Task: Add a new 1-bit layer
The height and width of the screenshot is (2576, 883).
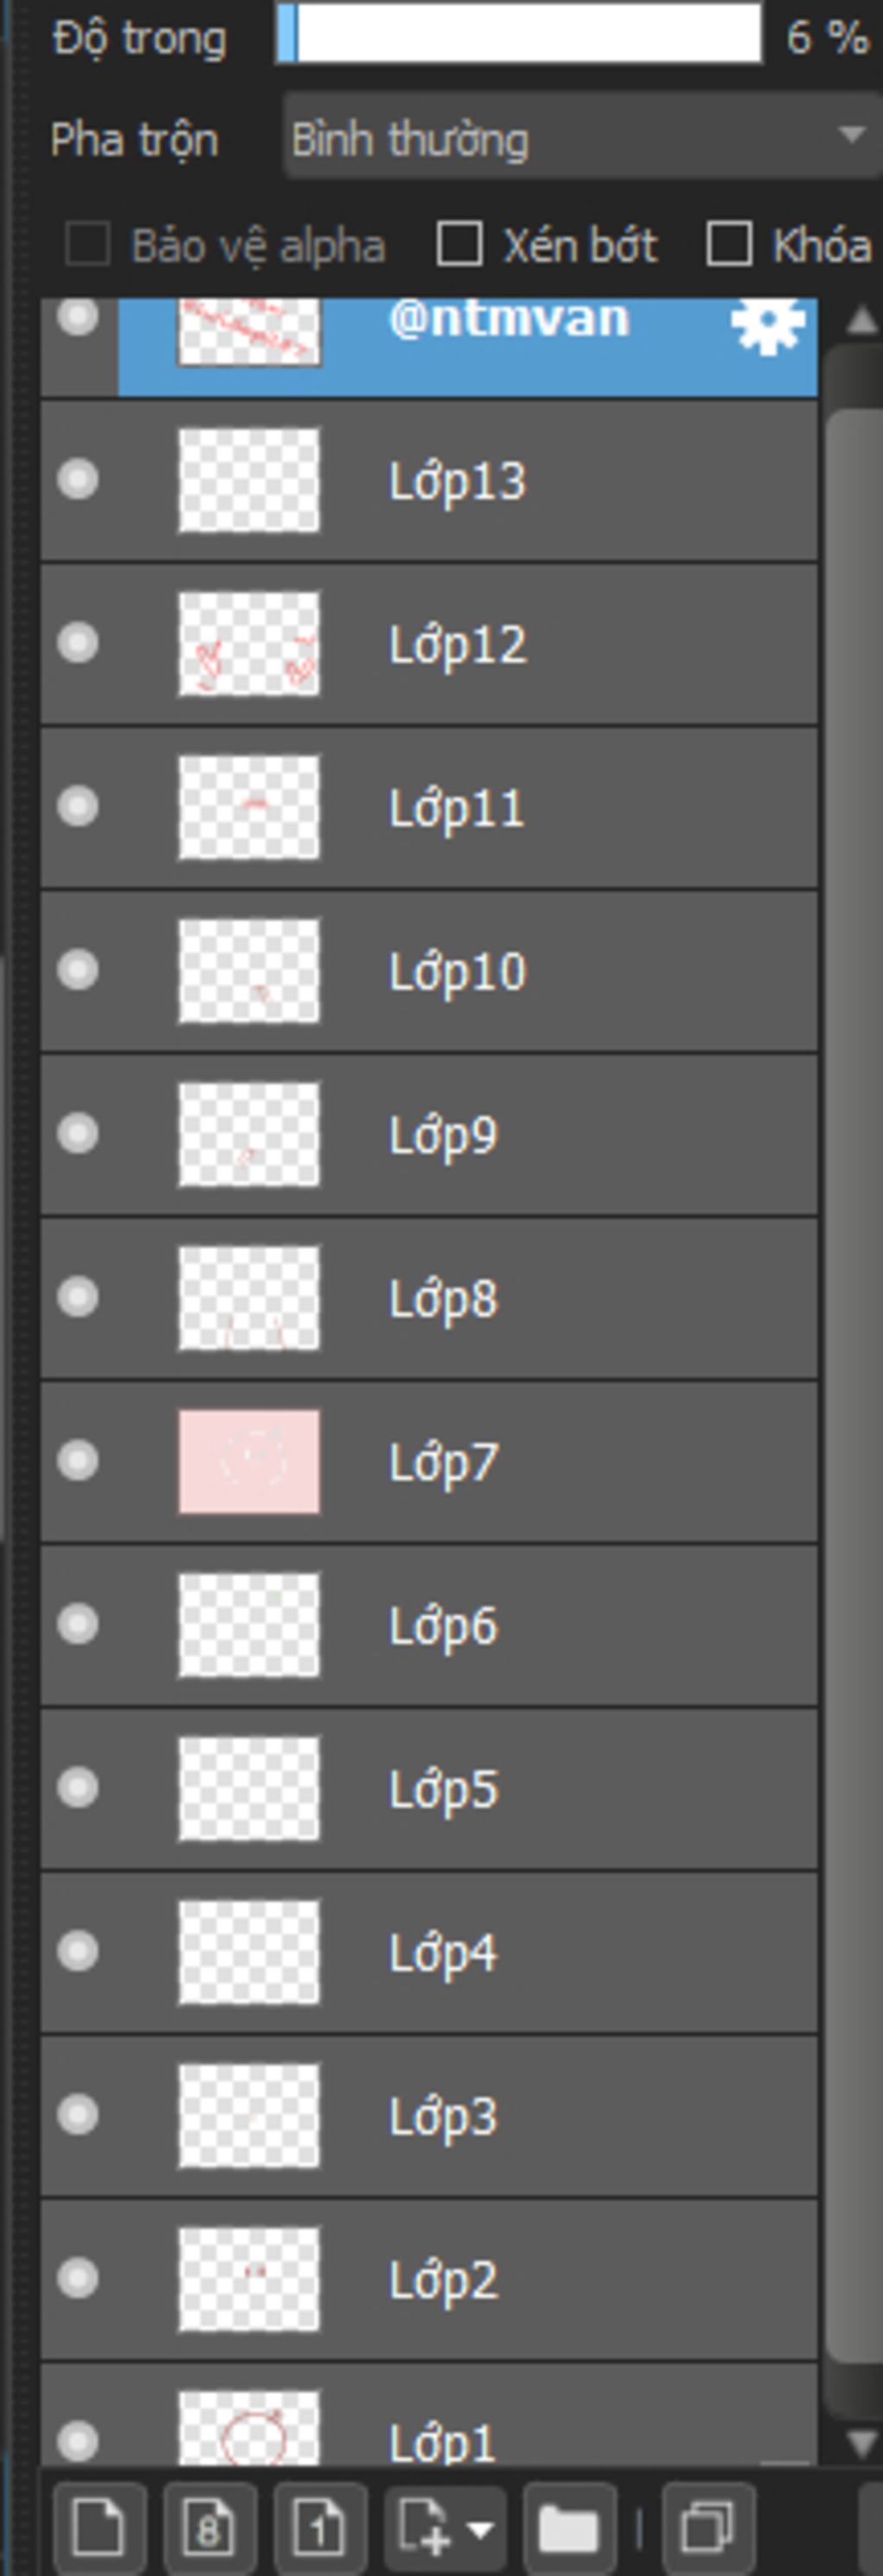Action: click(319, 2527)
